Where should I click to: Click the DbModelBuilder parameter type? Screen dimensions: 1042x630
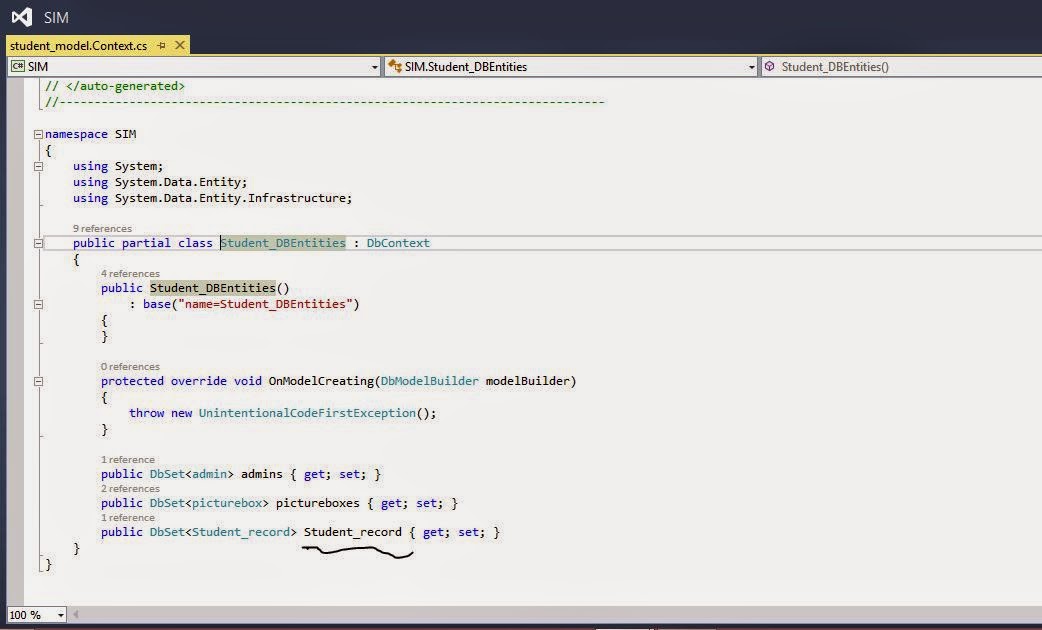click(429, 381)
